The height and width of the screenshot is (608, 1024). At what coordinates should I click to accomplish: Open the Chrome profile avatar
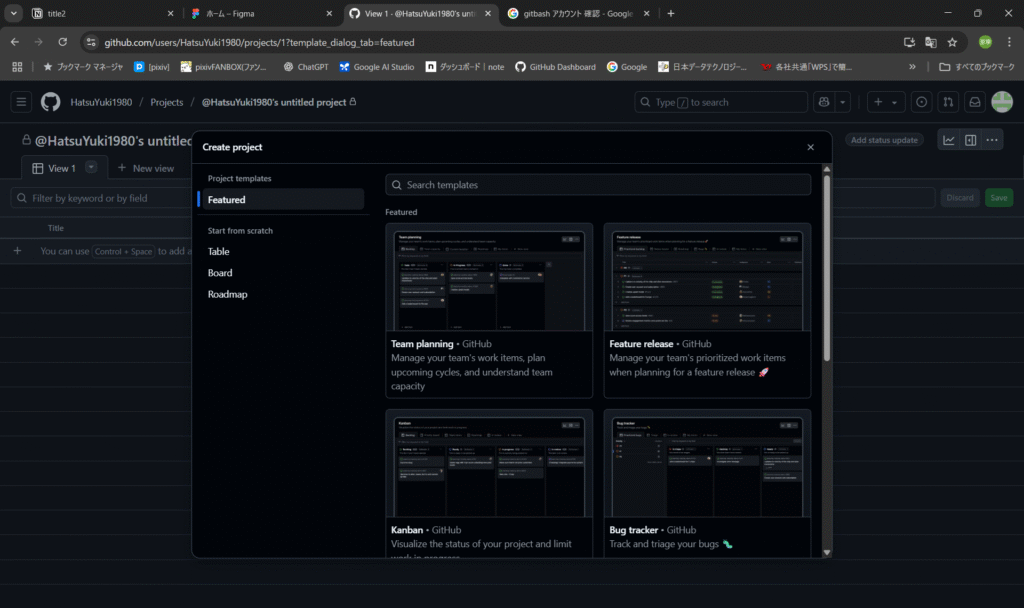[x=985, y=42]
